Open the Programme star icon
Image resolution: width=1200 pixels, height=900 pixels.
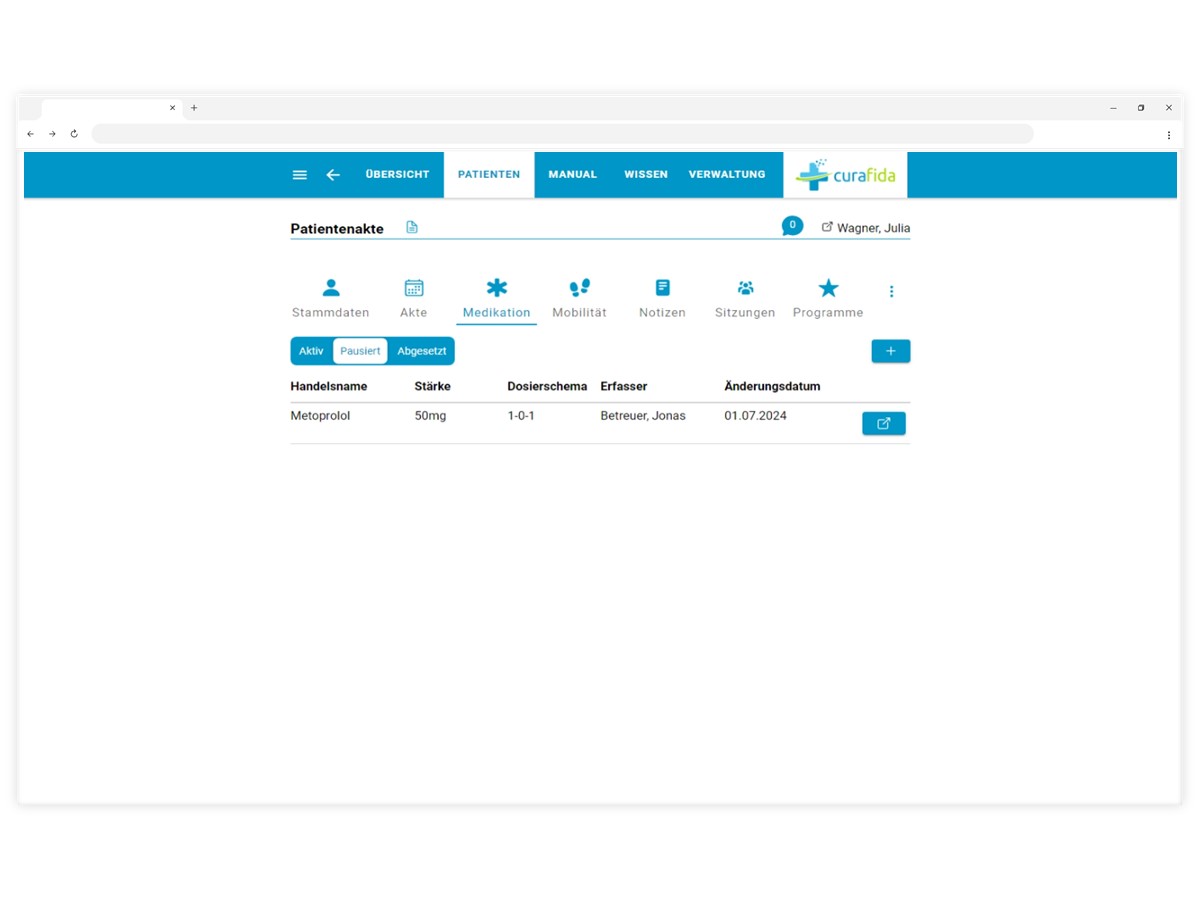point(829,288)
